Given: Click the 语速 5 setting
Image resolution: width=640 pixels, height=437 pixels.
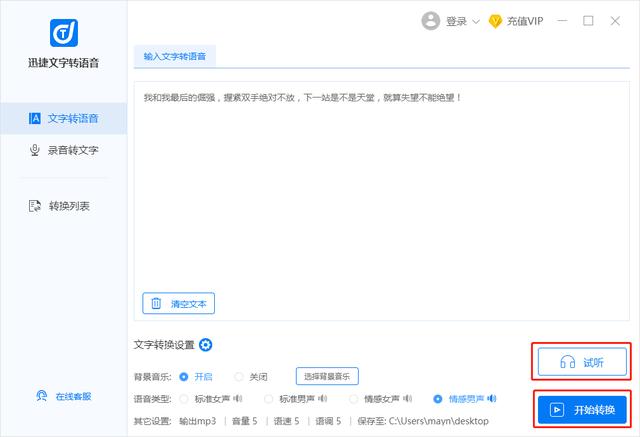Looking at the screenshot, I should [287, 421].
